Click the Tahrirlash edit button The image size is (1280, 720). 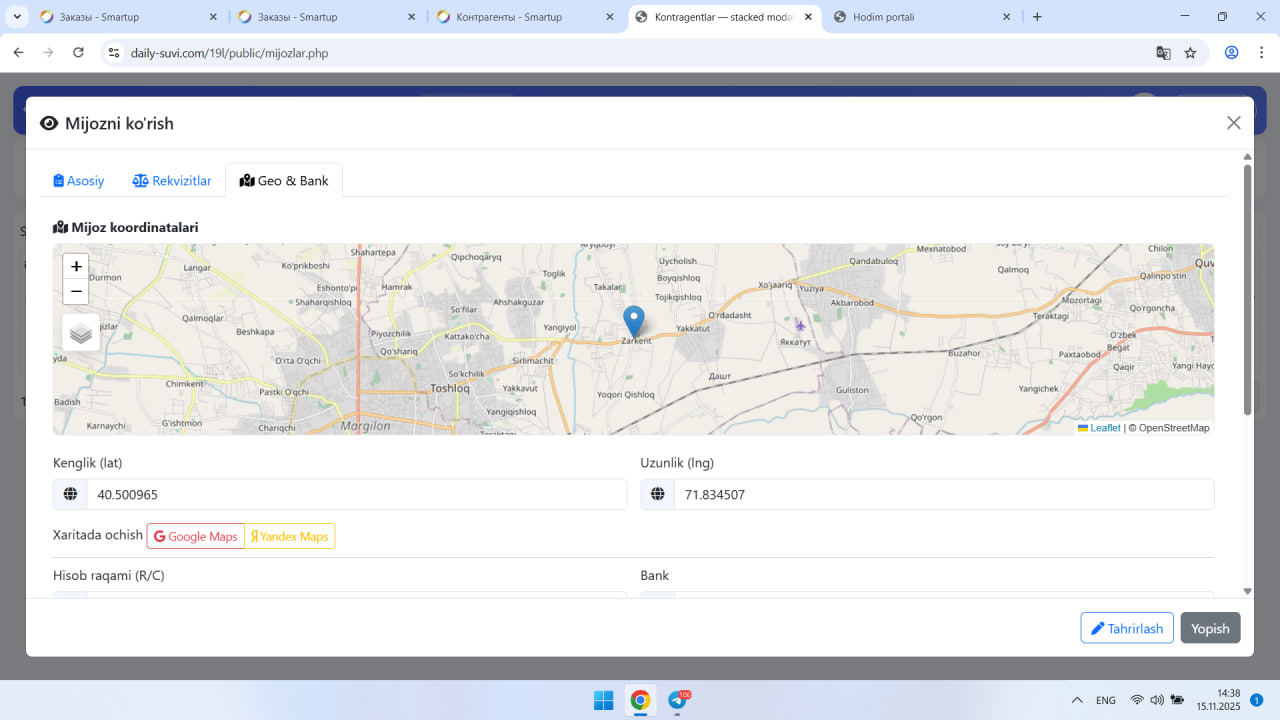coord(1126,628)
